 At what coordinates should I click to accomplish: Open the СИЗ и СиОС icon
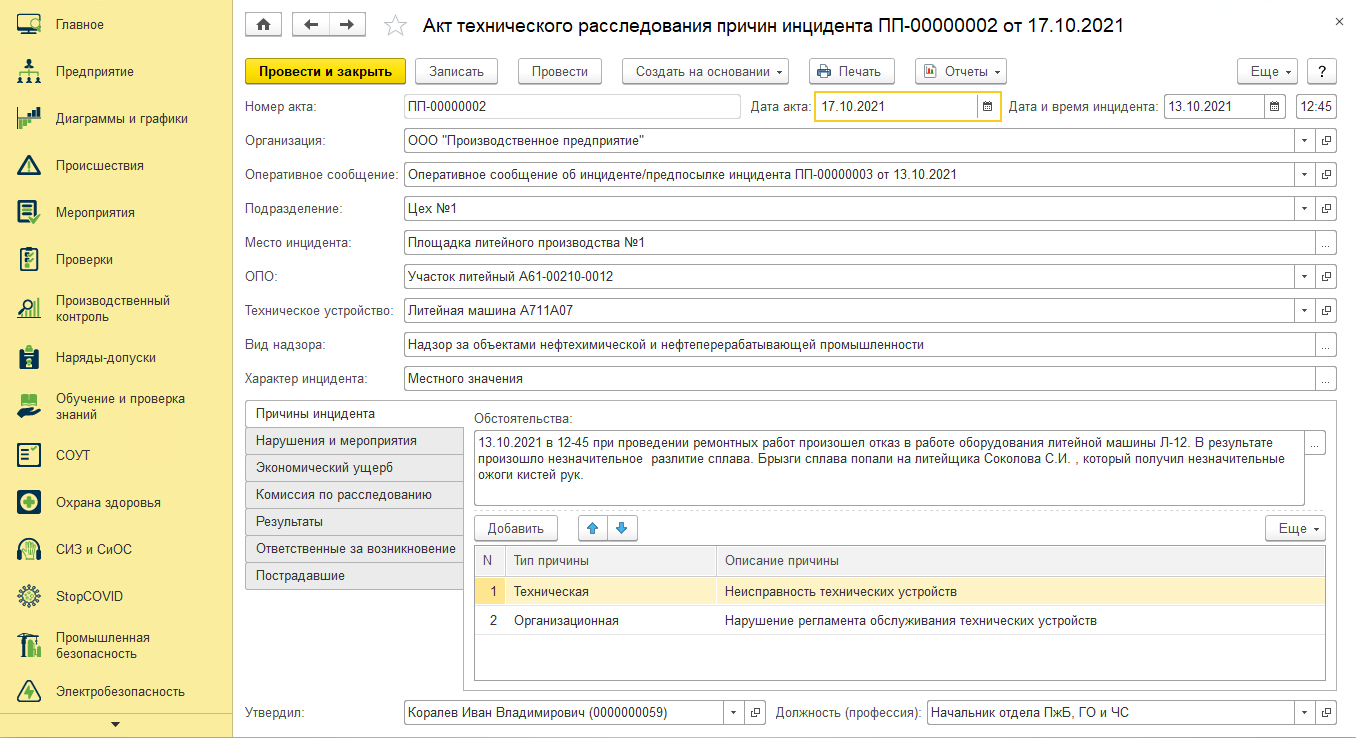(29, 549)
